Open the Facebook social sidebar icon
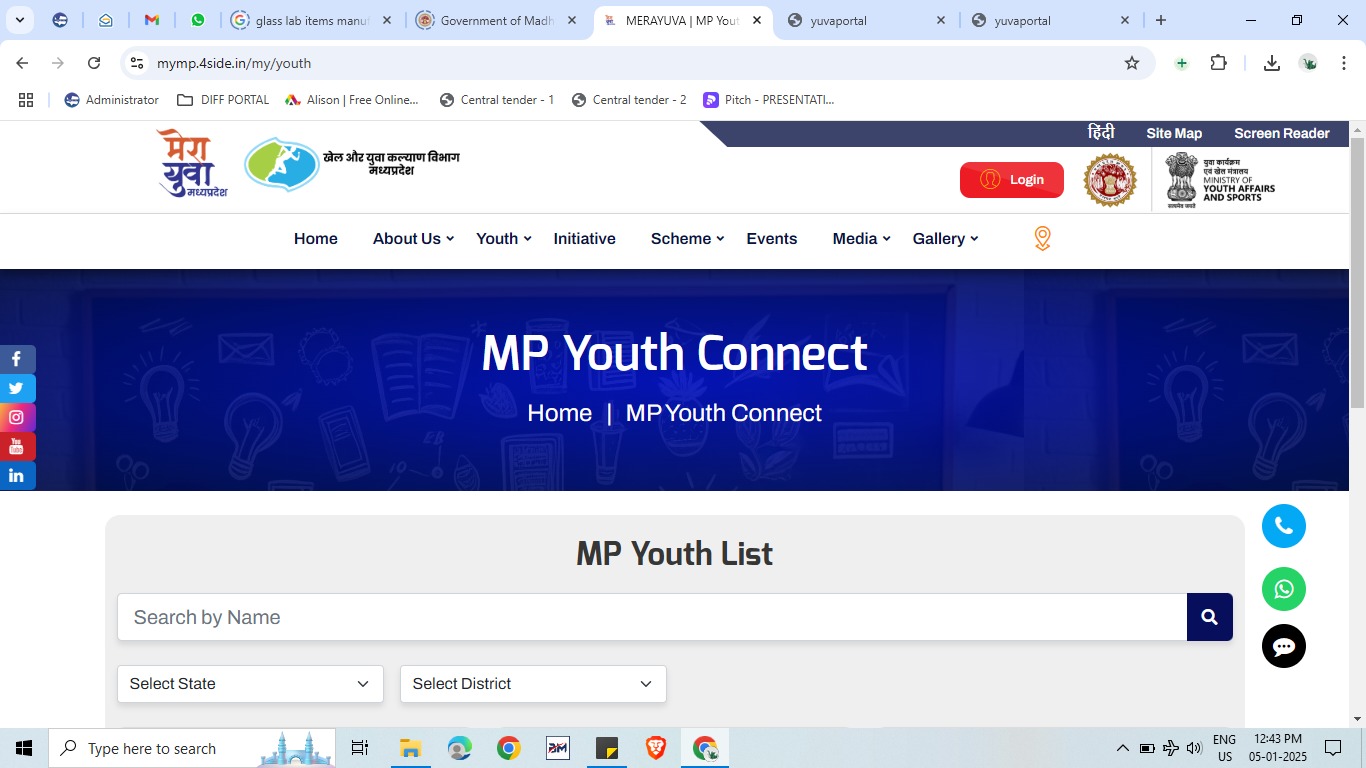 pos(17,359)
